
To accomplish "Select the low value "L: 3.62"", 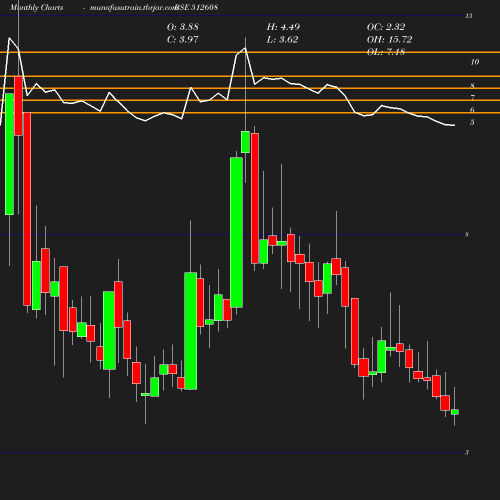I will [x=282, y=39].
